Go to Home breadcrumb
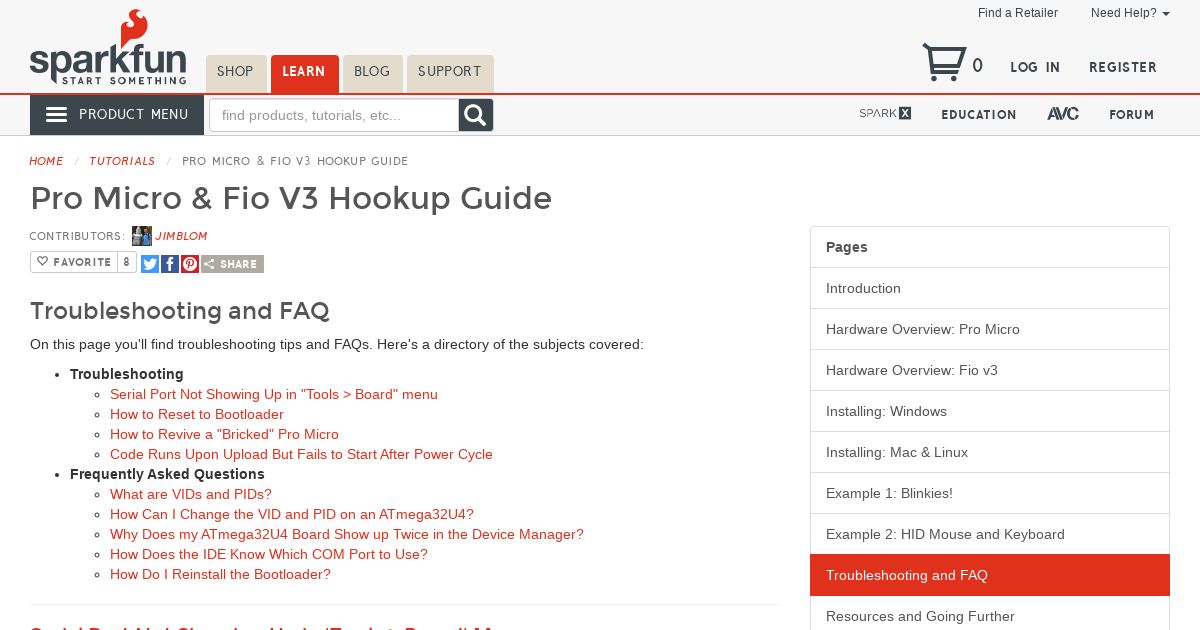 (x=46, y=161)
